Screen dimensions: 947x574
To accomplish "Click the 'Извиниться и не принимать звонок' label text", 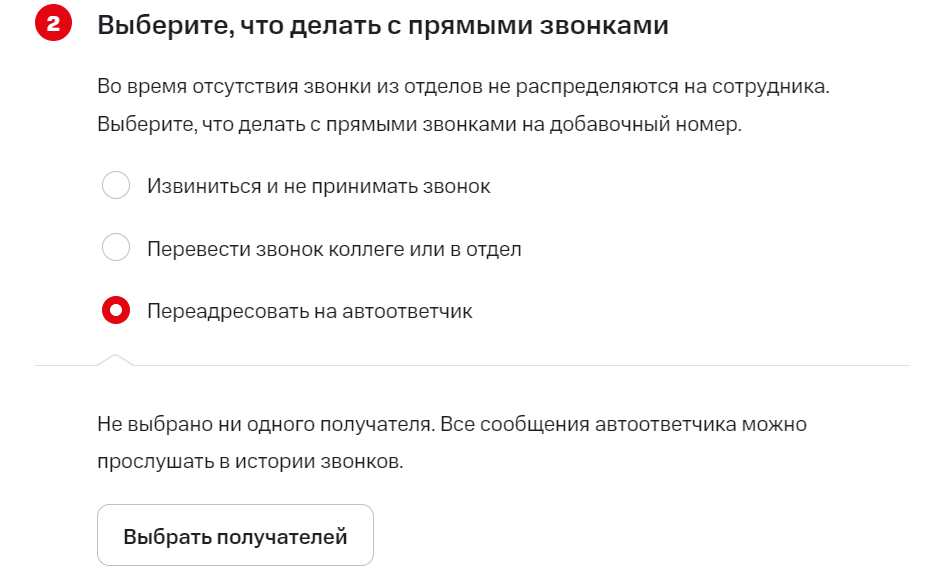I will tap(318, 186).
